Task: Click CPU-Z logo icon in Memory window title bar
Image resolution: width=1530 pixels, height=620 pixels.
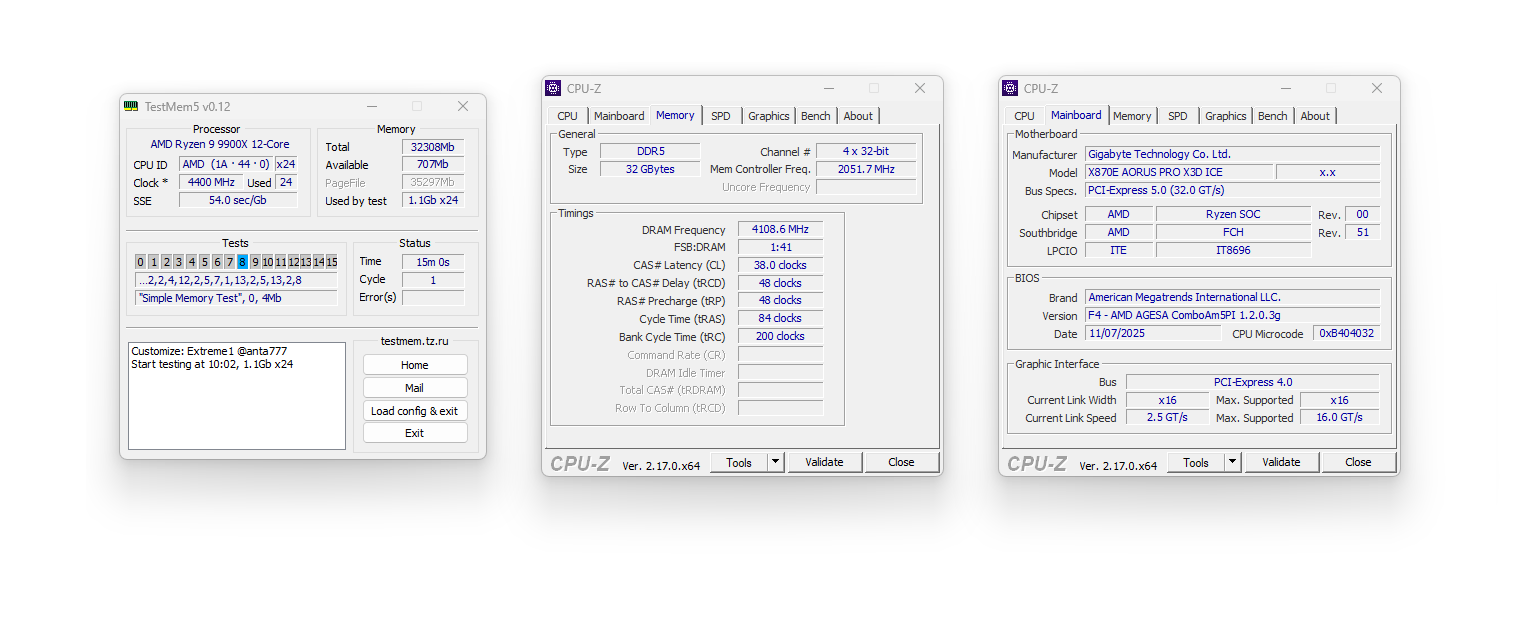Action: coord(553,88)
